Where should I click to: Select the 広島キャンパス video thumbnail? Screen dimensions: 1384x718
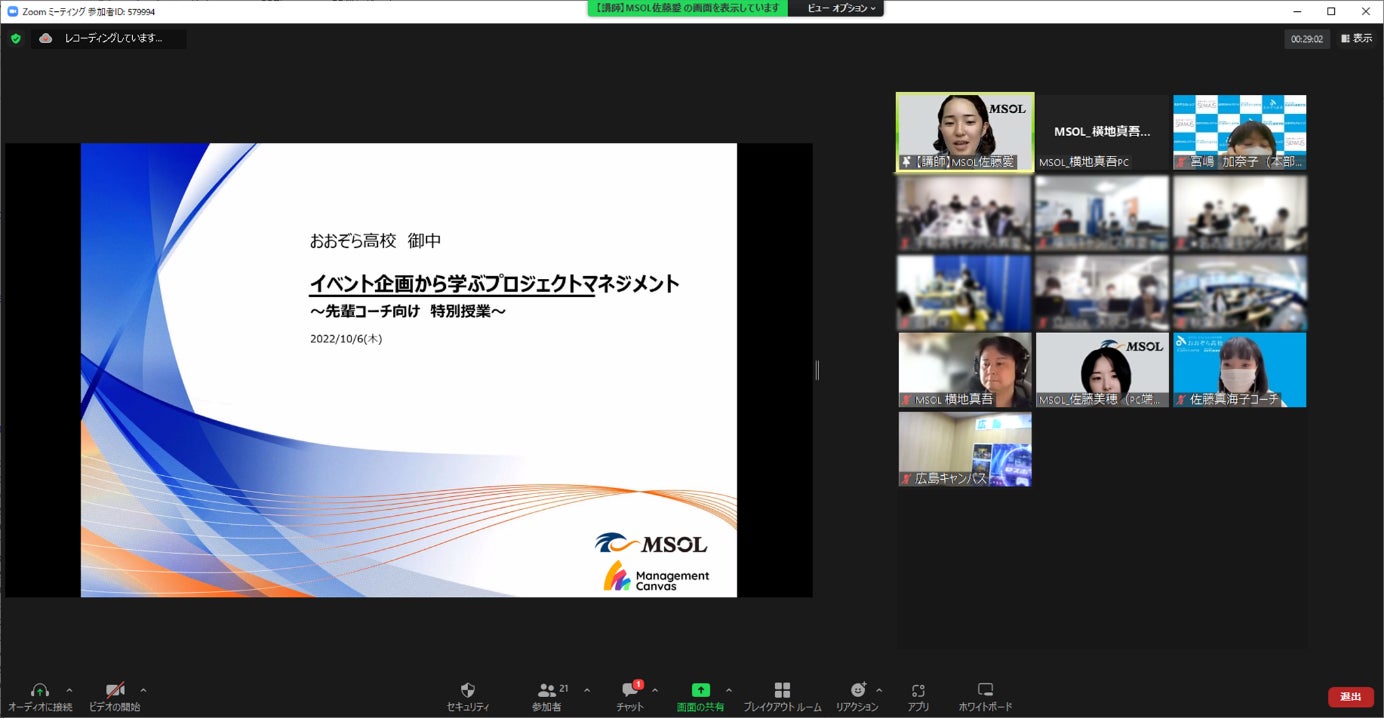965,449
